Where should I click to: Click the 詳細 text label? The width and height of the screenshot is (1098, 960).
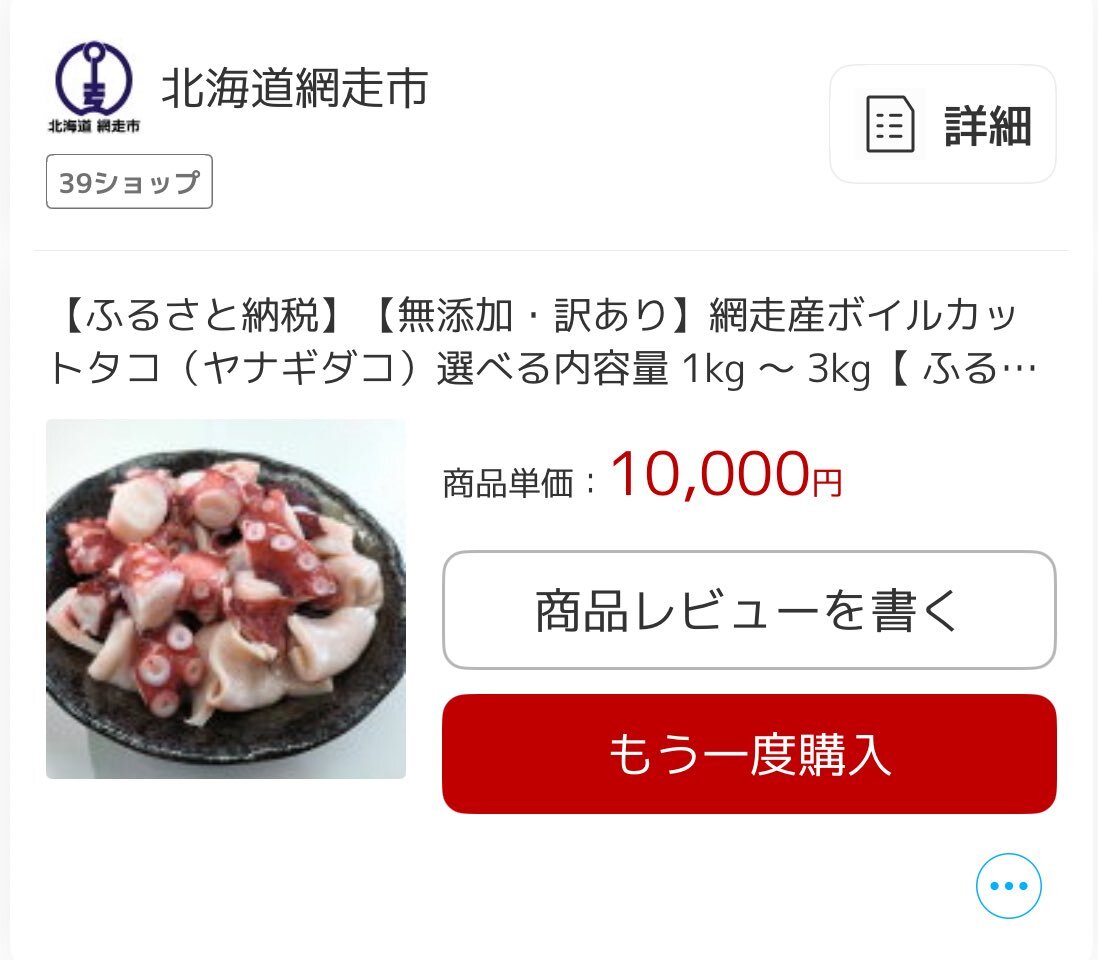pos(988,126)
